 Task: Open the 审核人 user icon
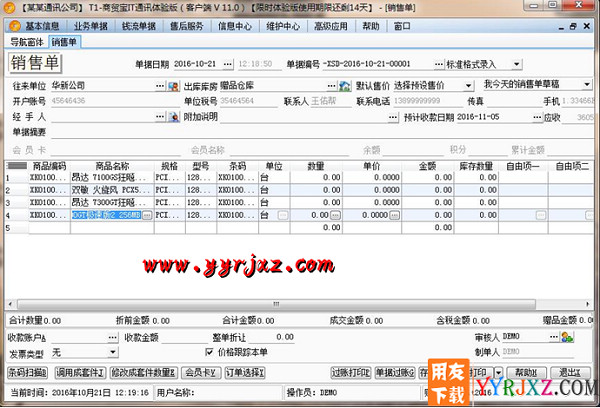(567, 337)
